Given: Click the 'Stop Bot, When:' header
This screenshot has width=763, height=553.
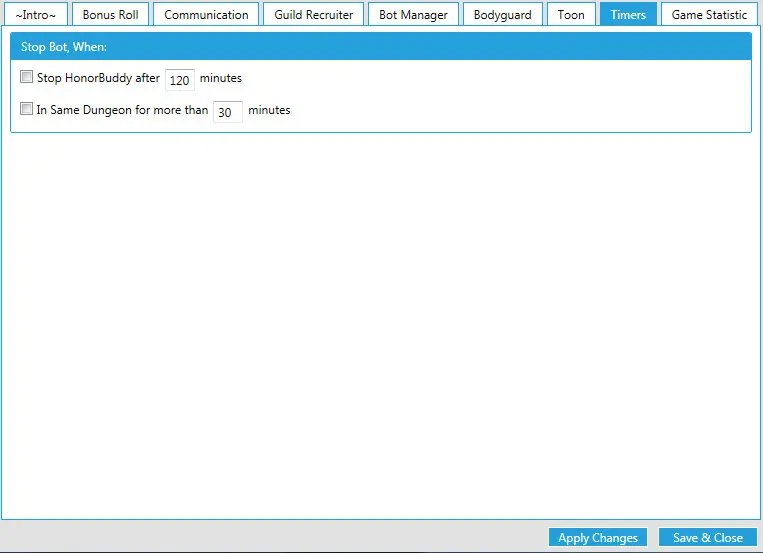Looking at the screenshot, I should 381,47.
